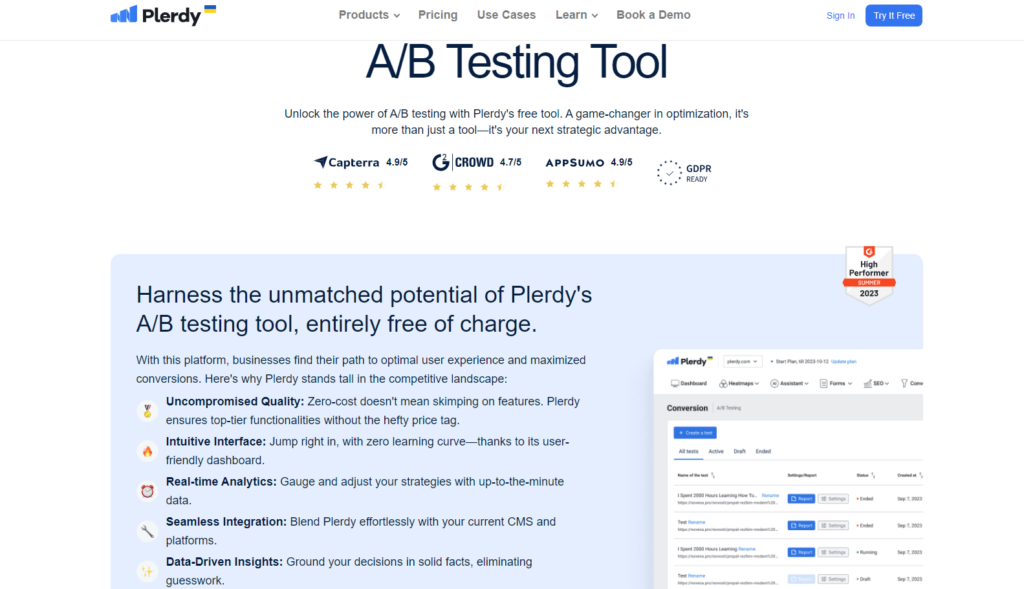Open the SEO checker icon
The width and height of the screenshot is (1024, 589).
pyautogui.click(x=868, y=383)
